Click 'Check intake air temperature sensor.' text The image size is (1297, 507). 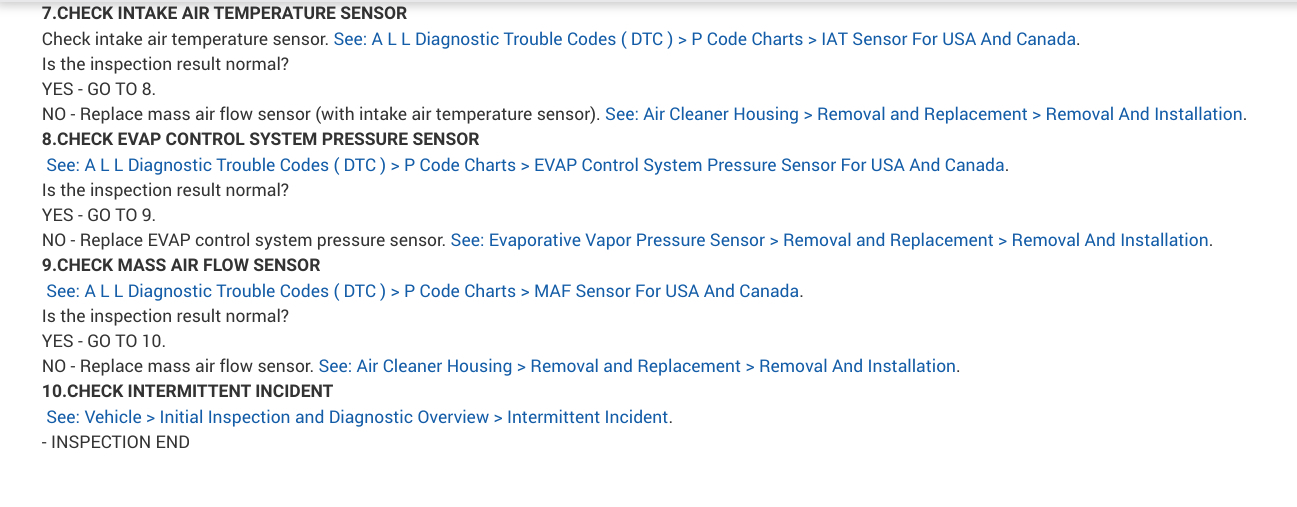(x=185, y=39)
